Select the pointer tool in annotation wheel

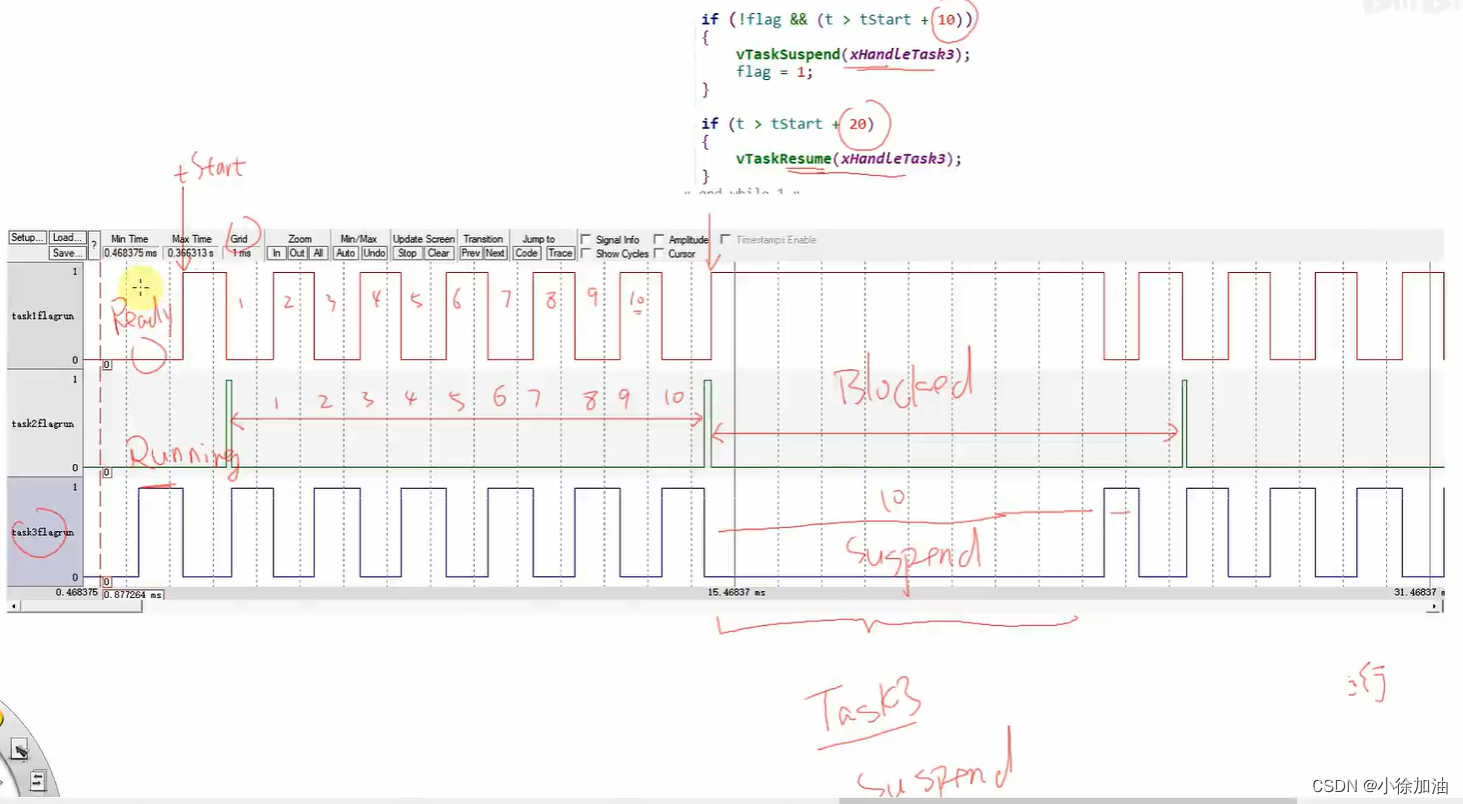(x=20, y=751)
